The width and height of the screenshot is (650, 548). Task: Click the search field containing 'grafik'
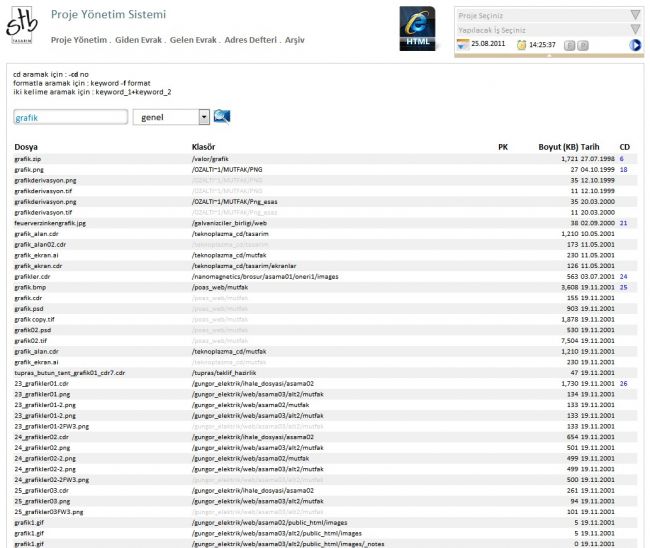70,117
